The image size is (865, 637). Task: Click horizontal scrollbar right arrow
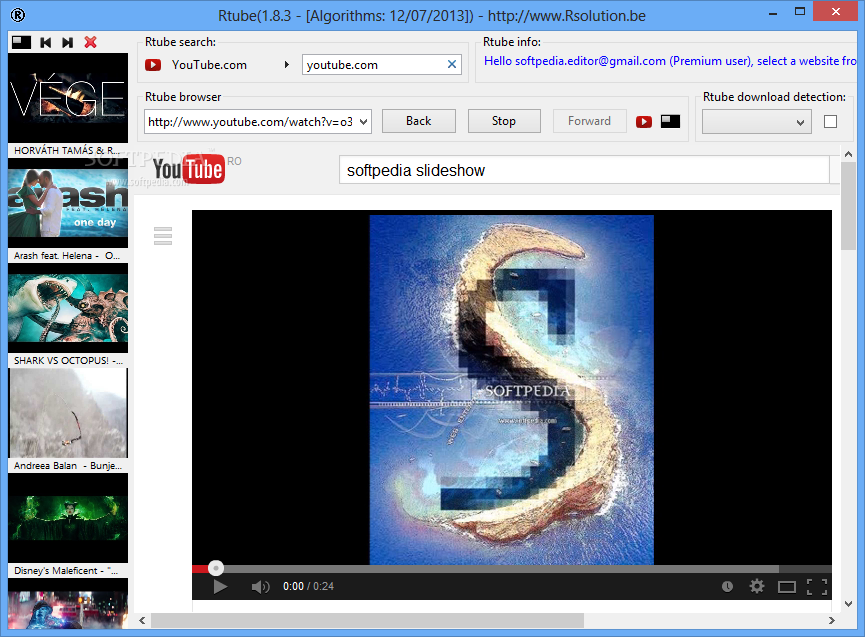click(x=832, y=620)
